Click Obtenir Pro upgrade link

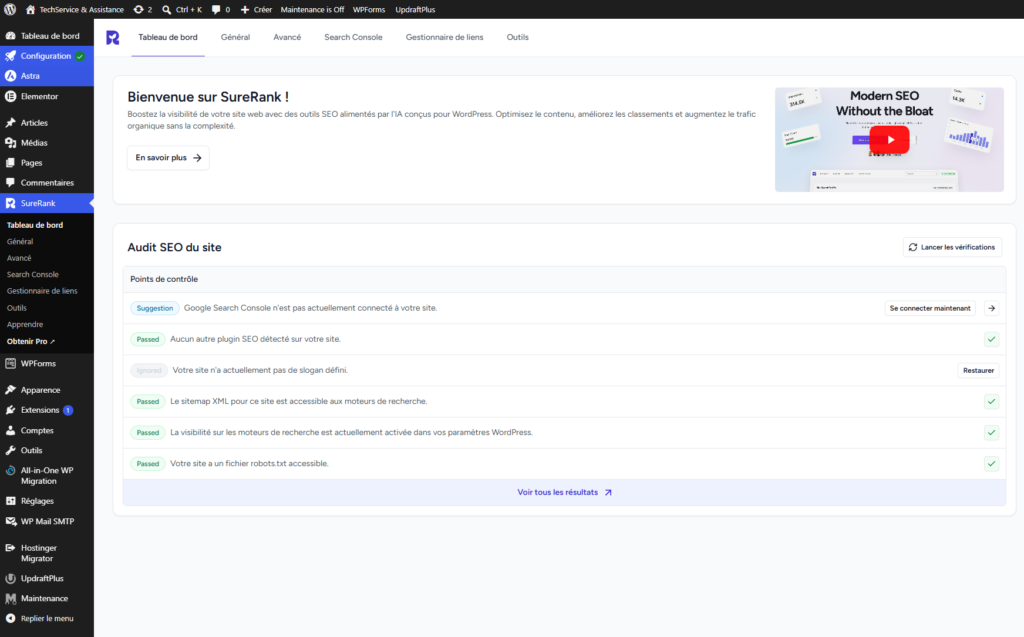[x=31, y=341]
